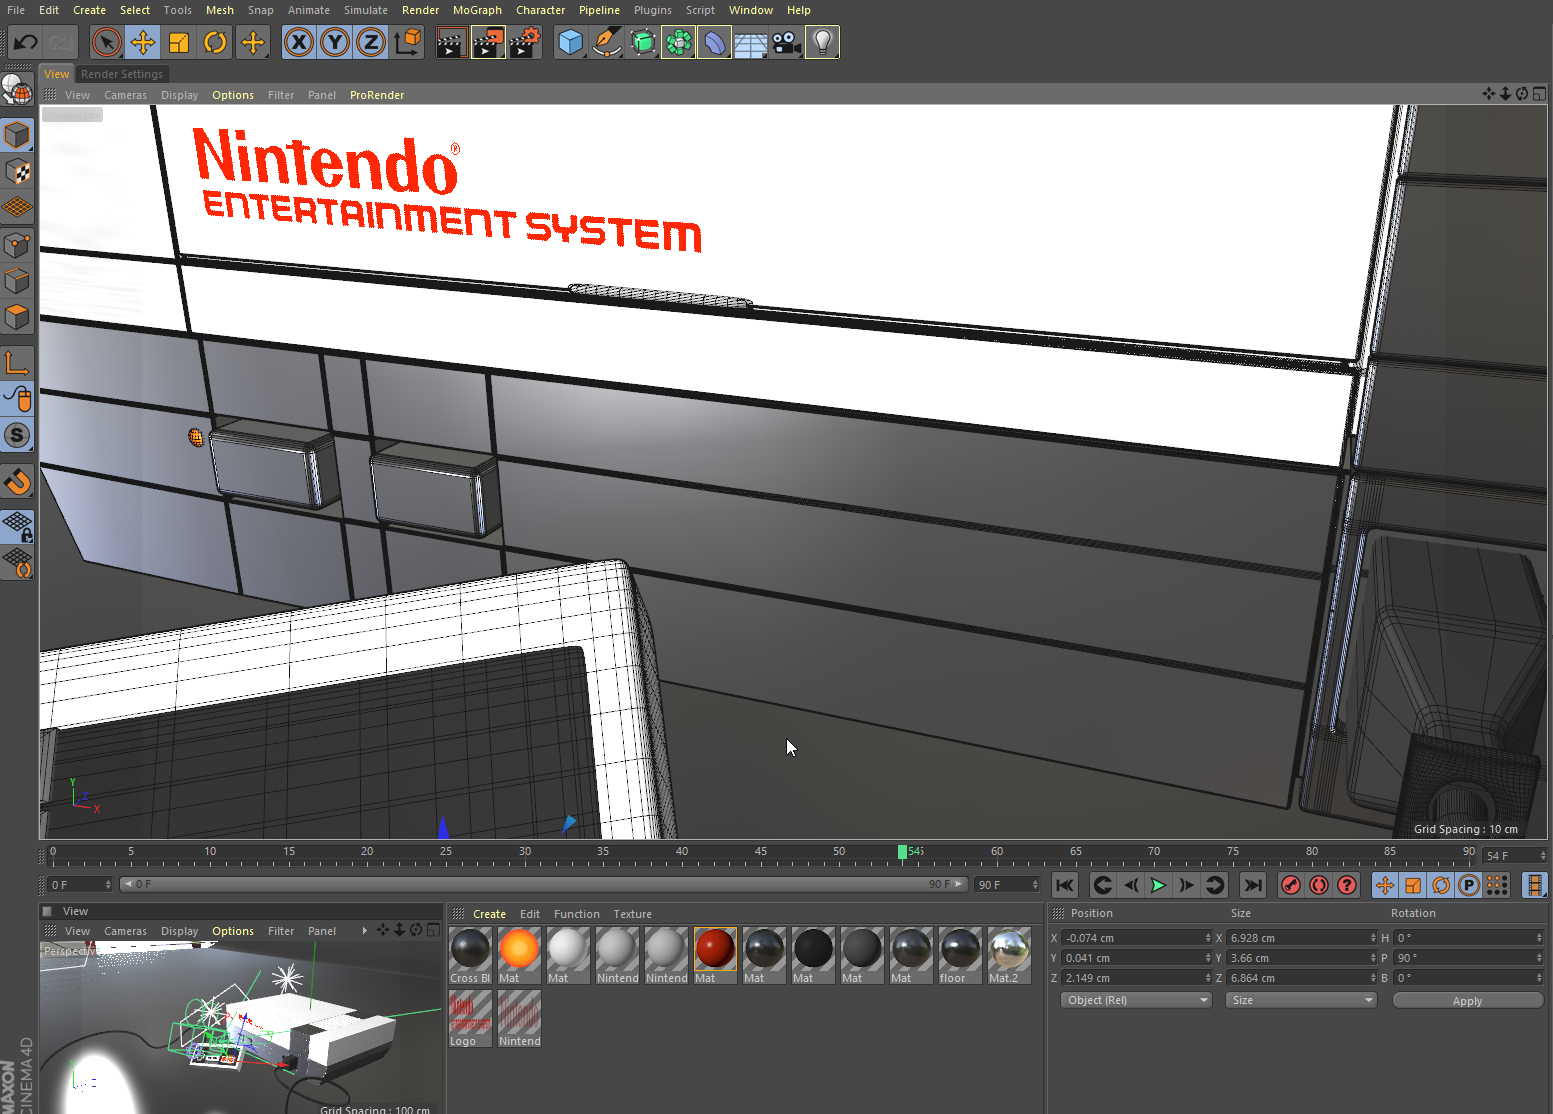The width and height of the screenshot is (1553, 1114).
Task: Click Position X field -0.074 cm
Action: (x=1137, y=938)
